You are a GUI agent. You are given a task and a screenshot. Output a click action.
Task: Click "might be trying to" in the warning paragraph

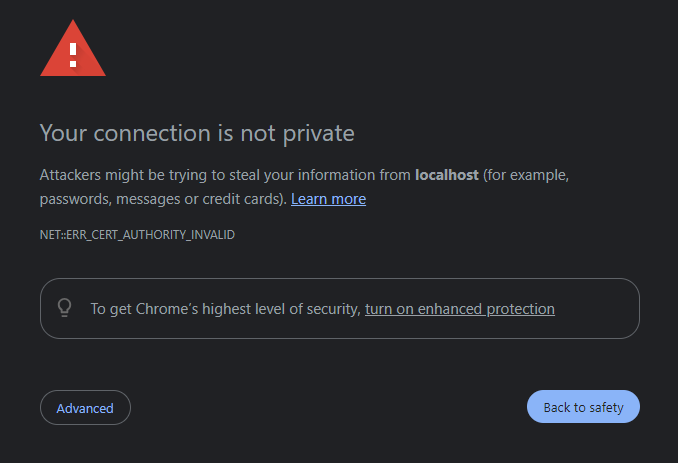tap(171, 175)
